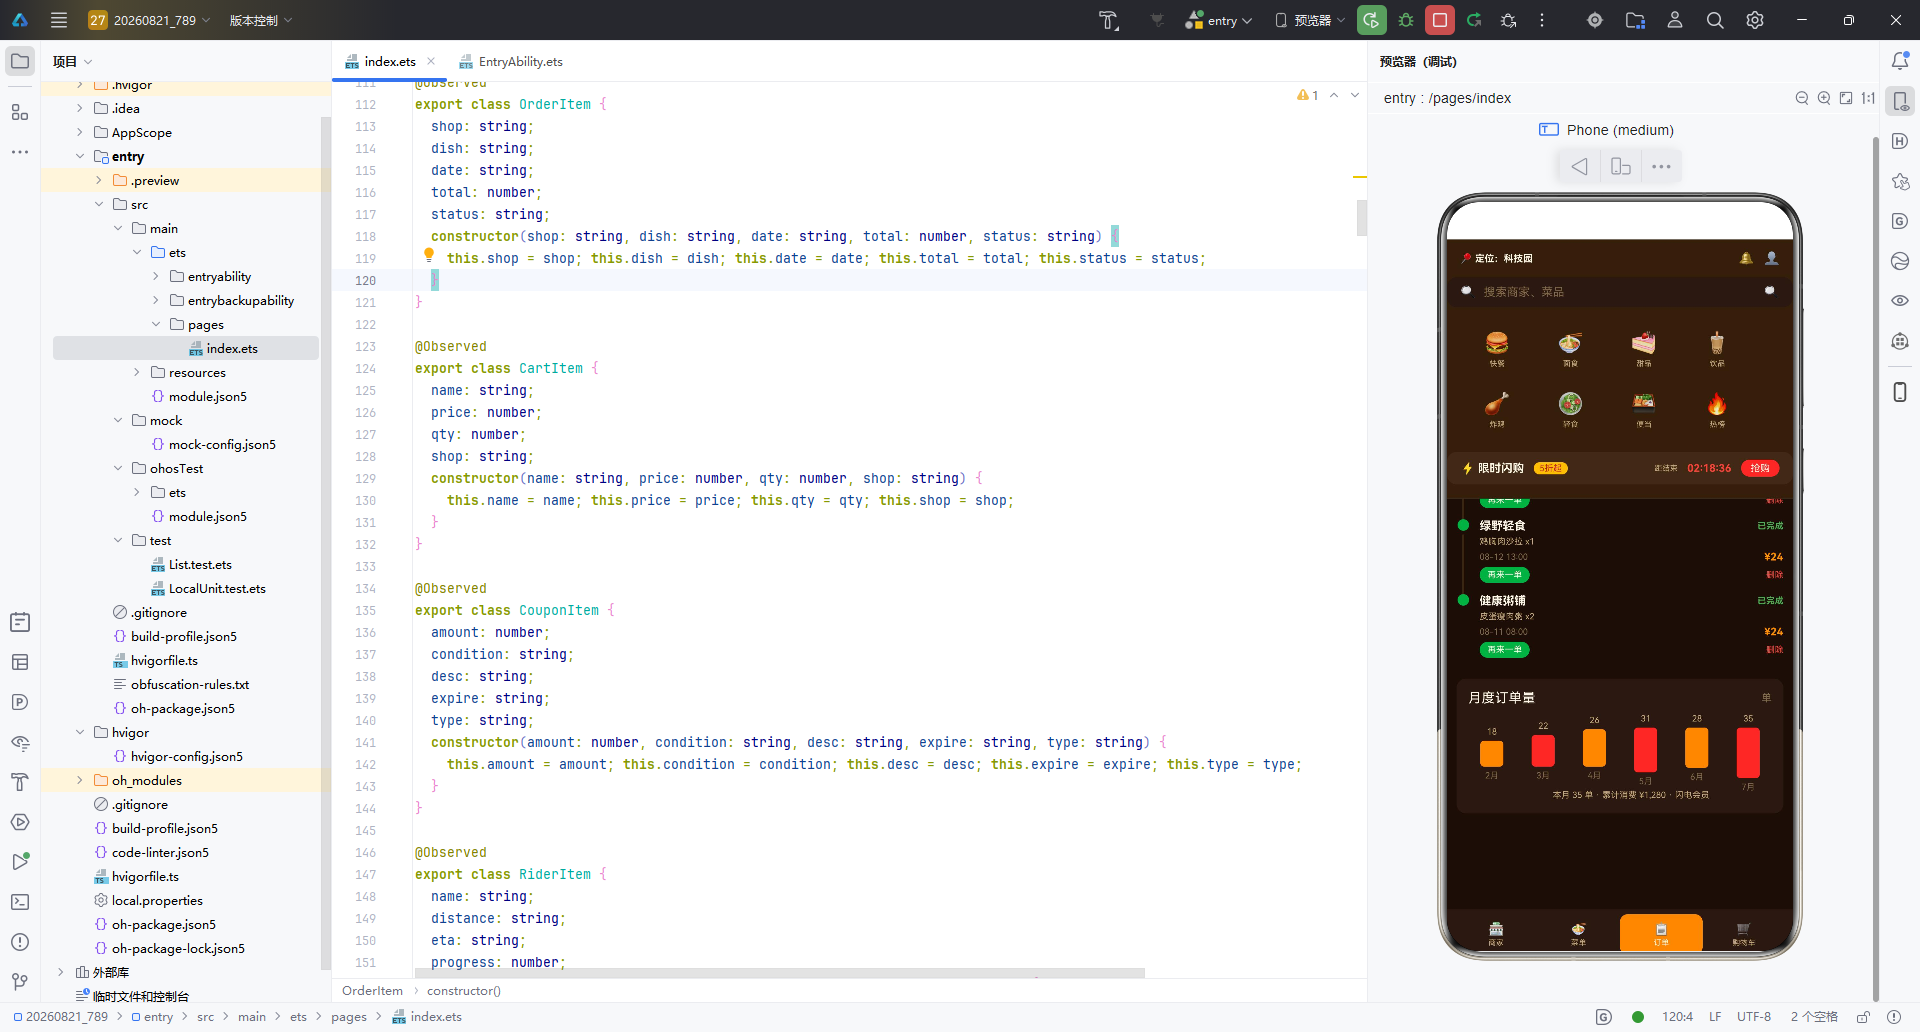Open the entry run configuration dropdown
Image resolution: width=1920 pixels, height=1032 pixels.
pos(1218,20)
